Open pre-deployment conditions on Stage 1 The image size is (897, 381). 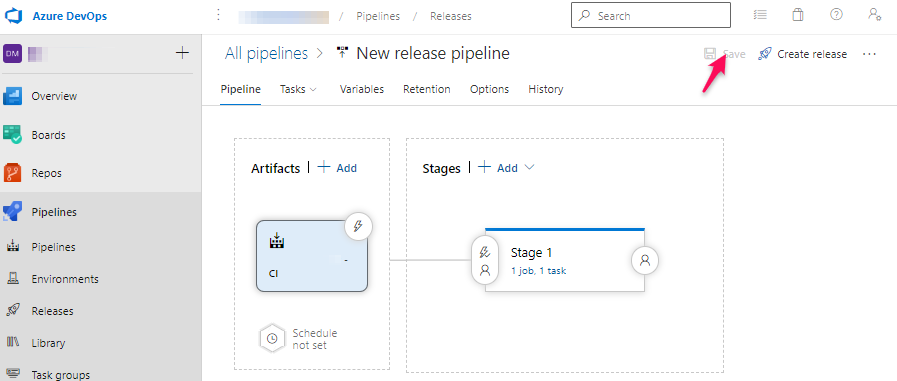click(x=485, y=260)
